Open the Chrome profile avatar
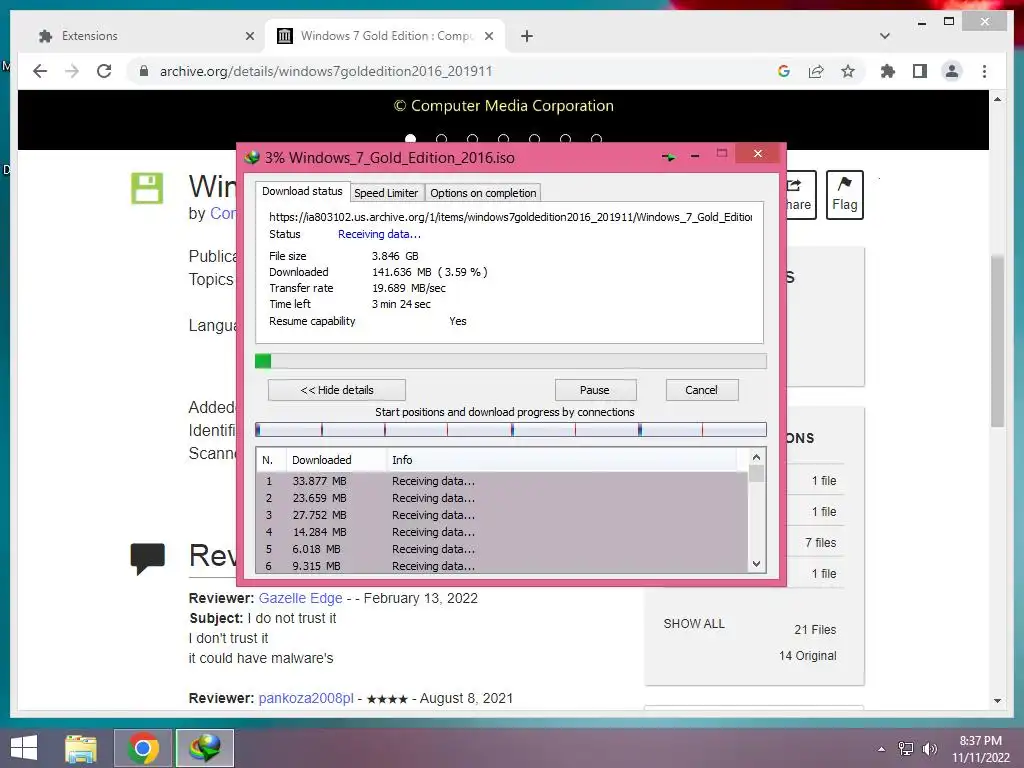 tap(952, 71)
